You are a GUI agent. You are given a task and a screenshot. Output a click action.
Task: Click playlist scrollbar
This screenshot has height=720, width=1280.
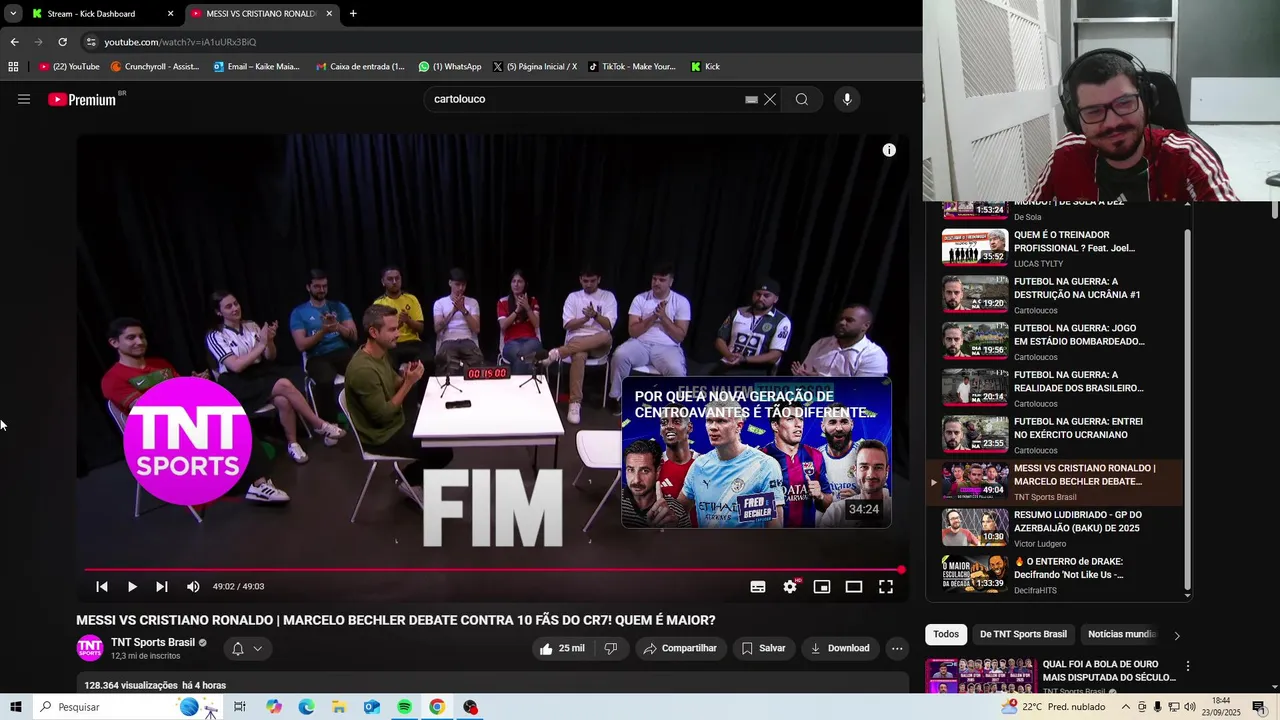1187,410
